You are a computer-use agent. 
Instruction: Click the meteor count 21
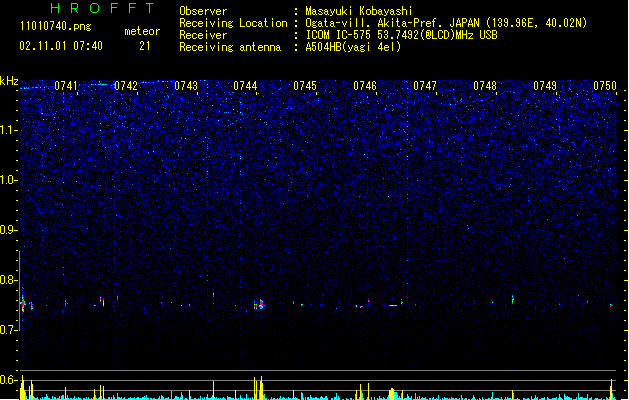[x=145, y=46]
